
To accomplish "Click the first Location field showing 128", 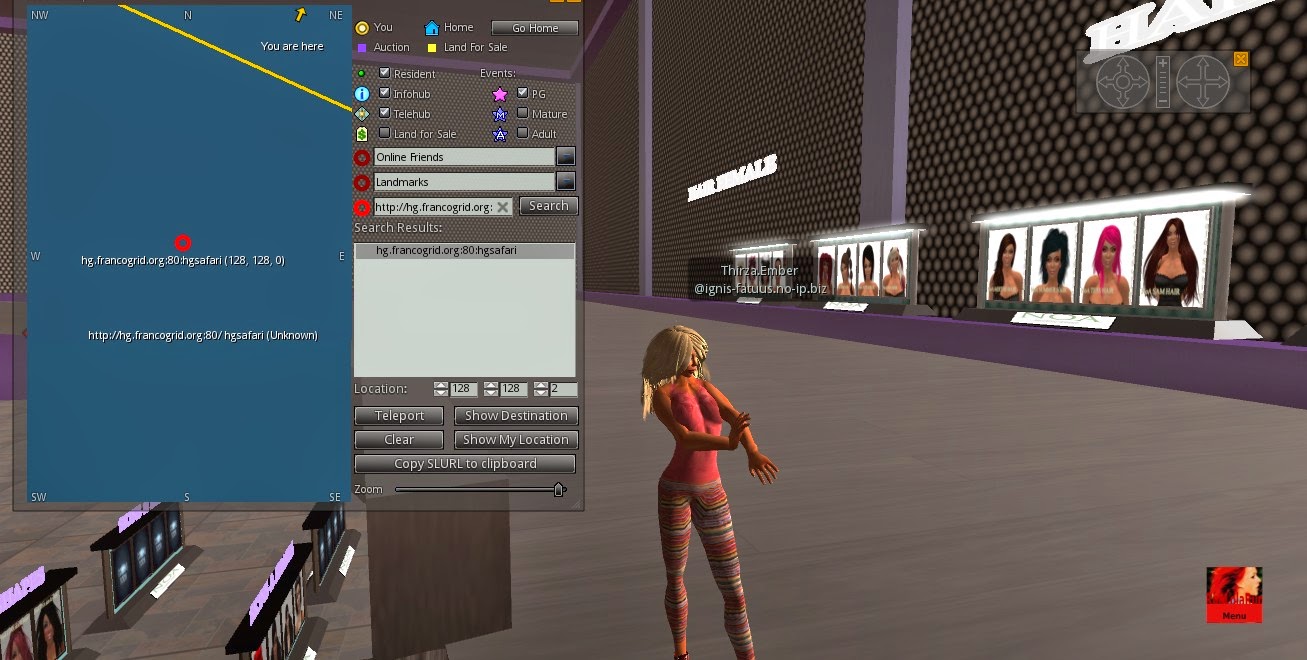I will (x=463, y=389).
